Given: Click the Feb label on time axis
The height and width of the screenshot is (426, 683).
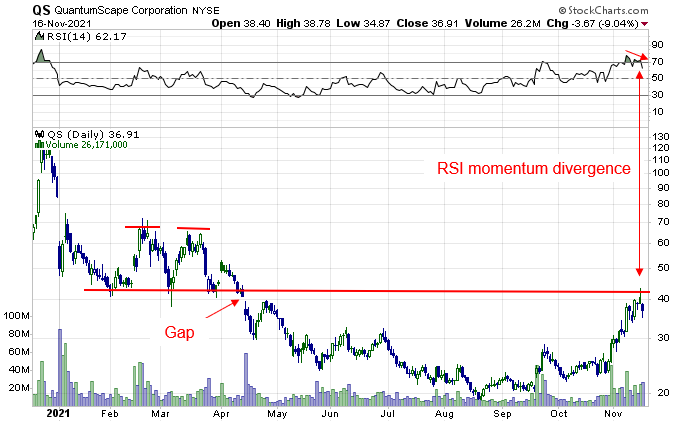Looking at the screenshot, I should pos(109,414).
